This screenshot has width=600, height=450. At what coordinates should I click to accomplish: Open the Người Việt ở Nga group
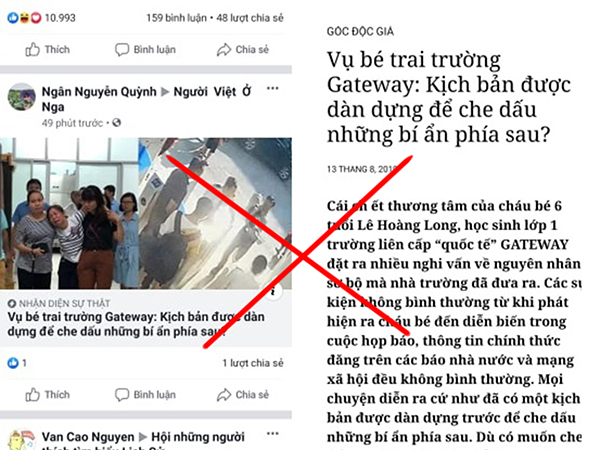(x=147, y=99)
